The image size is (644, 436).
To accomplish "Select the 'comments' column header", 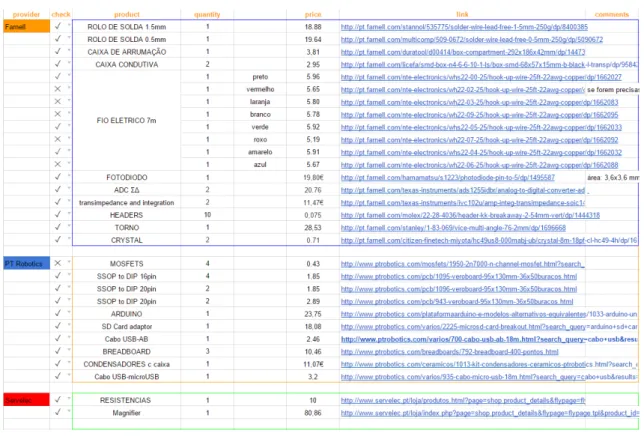I will click(x=612, y=14).
